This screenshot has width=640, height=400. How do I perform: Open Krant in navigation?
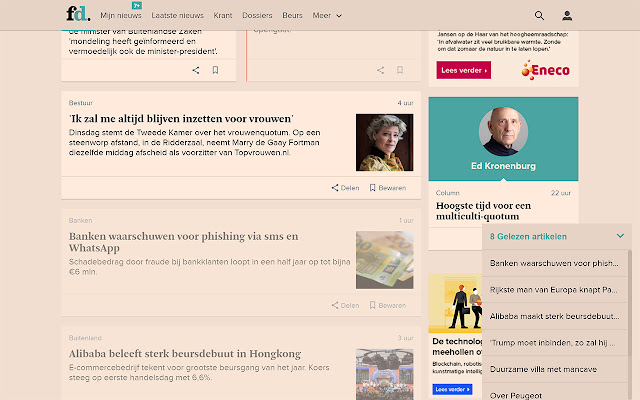point(223,16)
